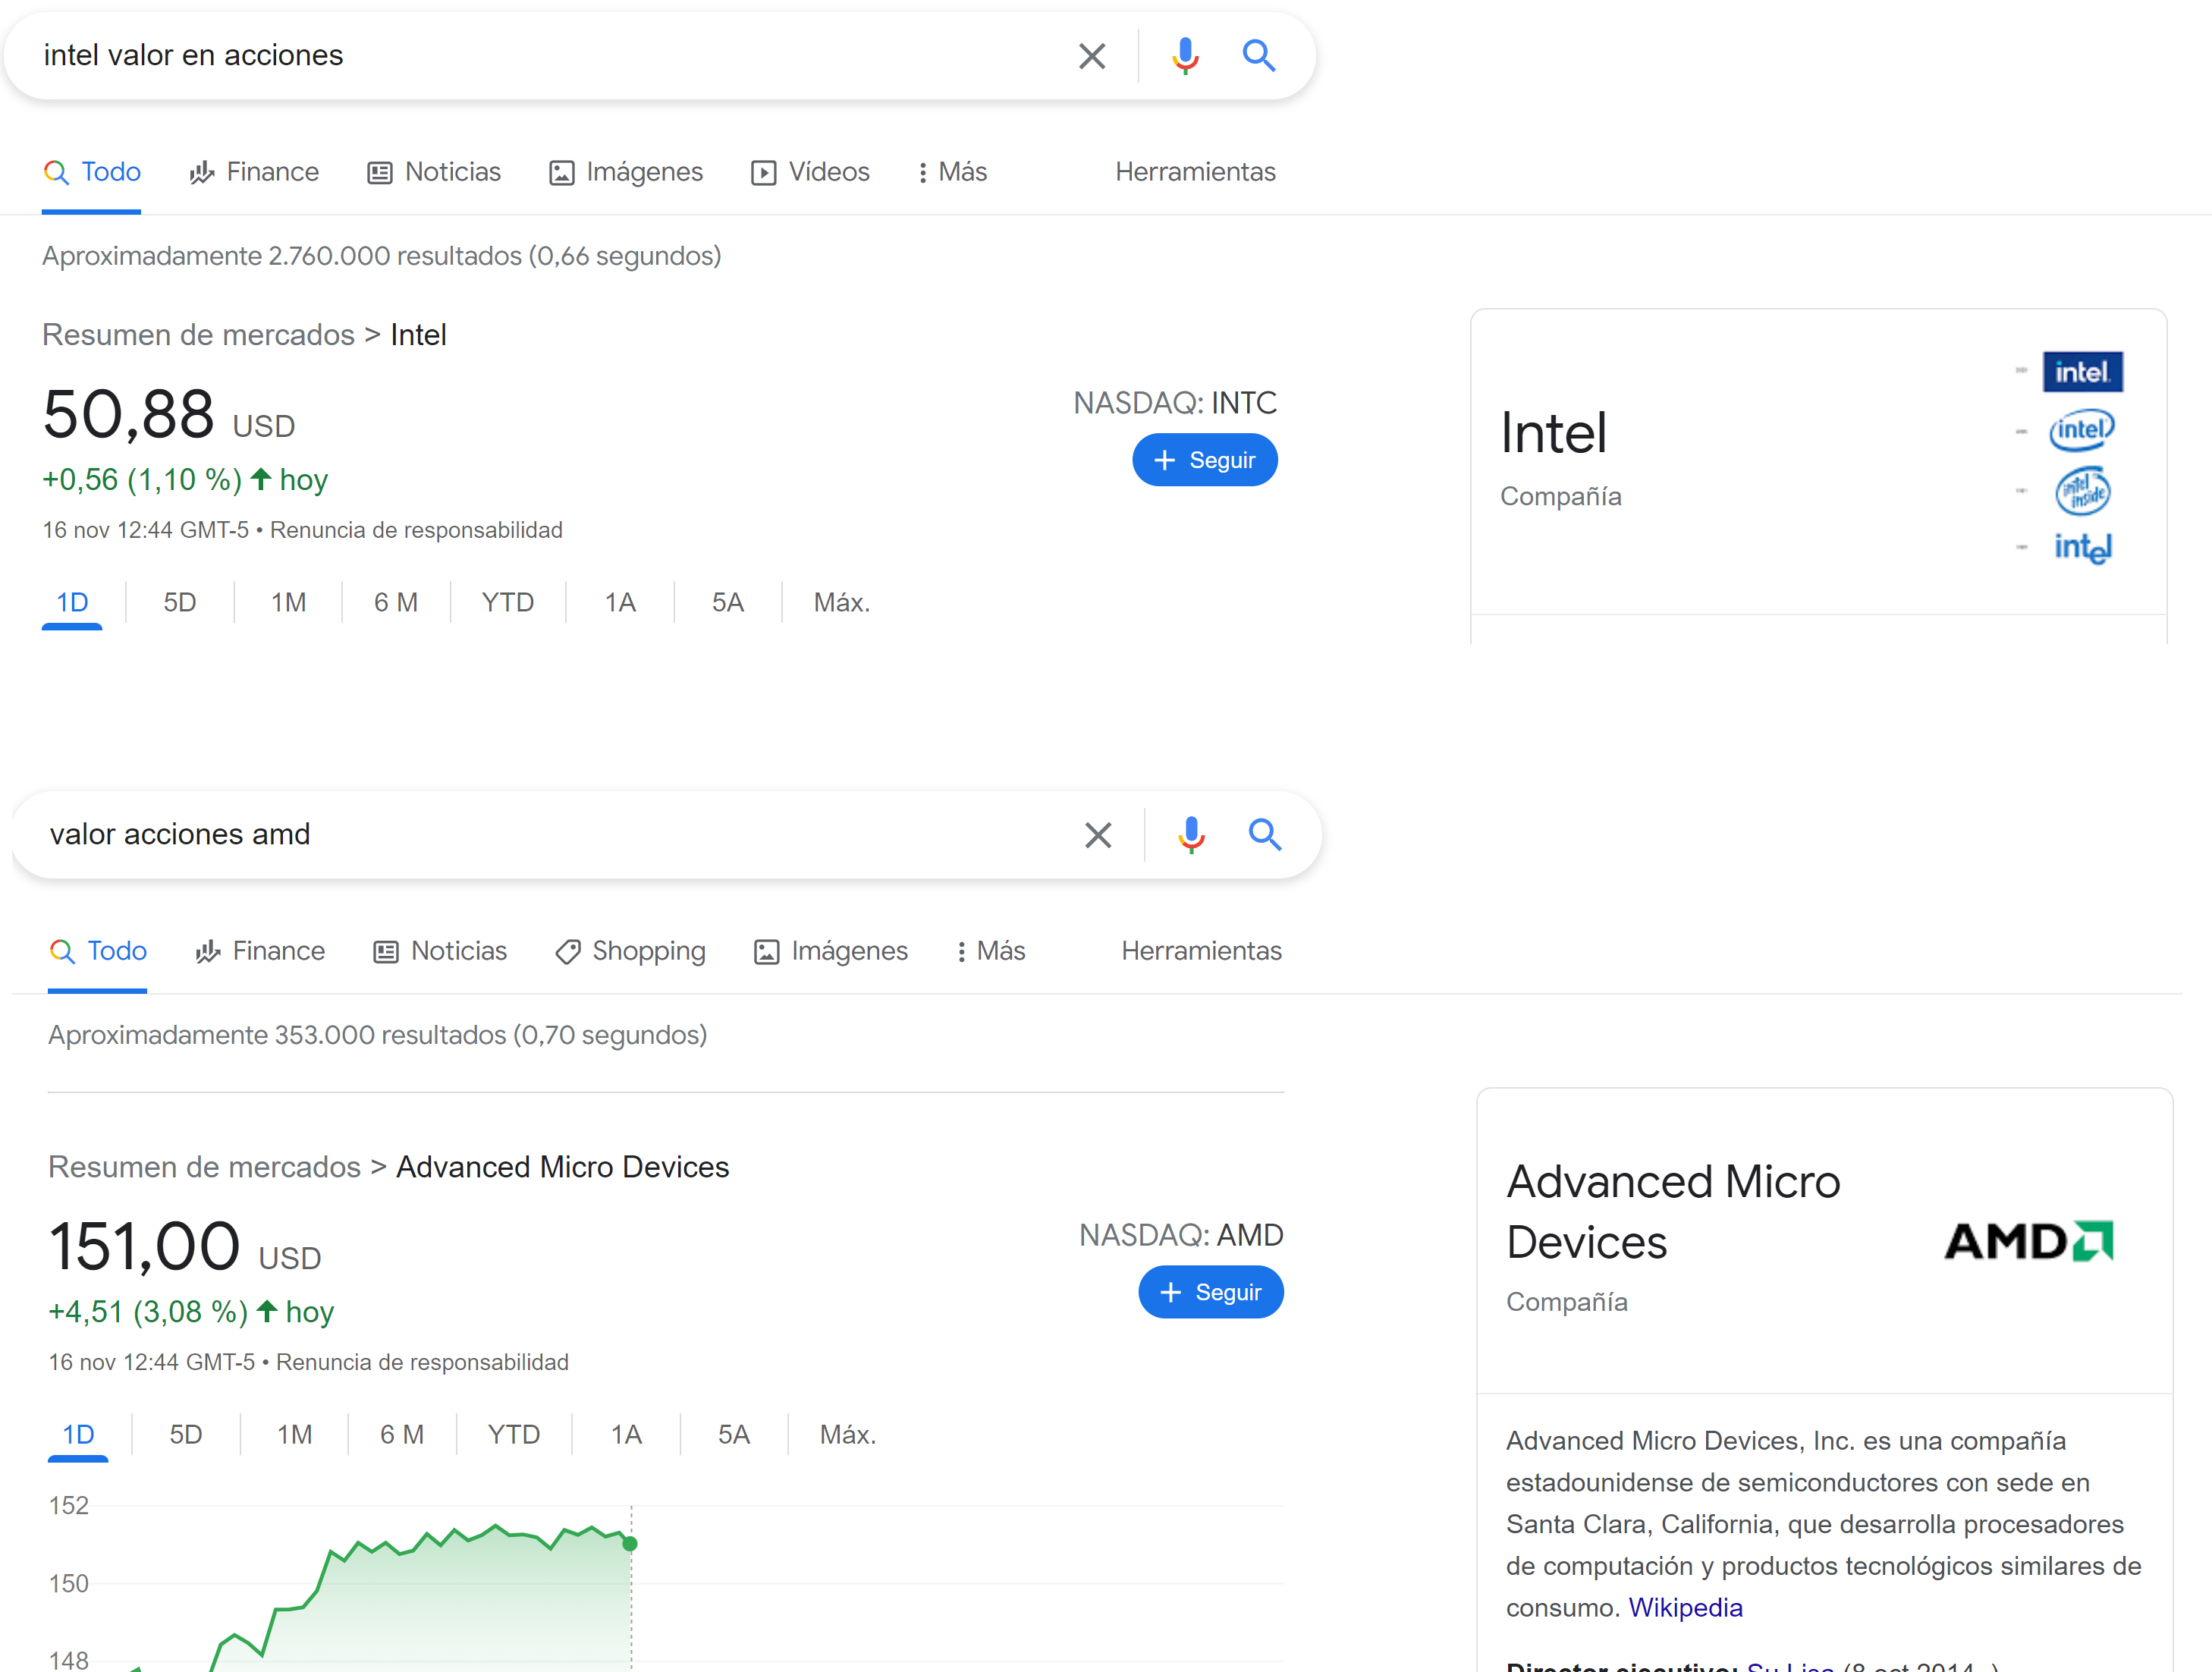
Task: Select the 5D range for the Intel chart
Action: tap(180, 603)
